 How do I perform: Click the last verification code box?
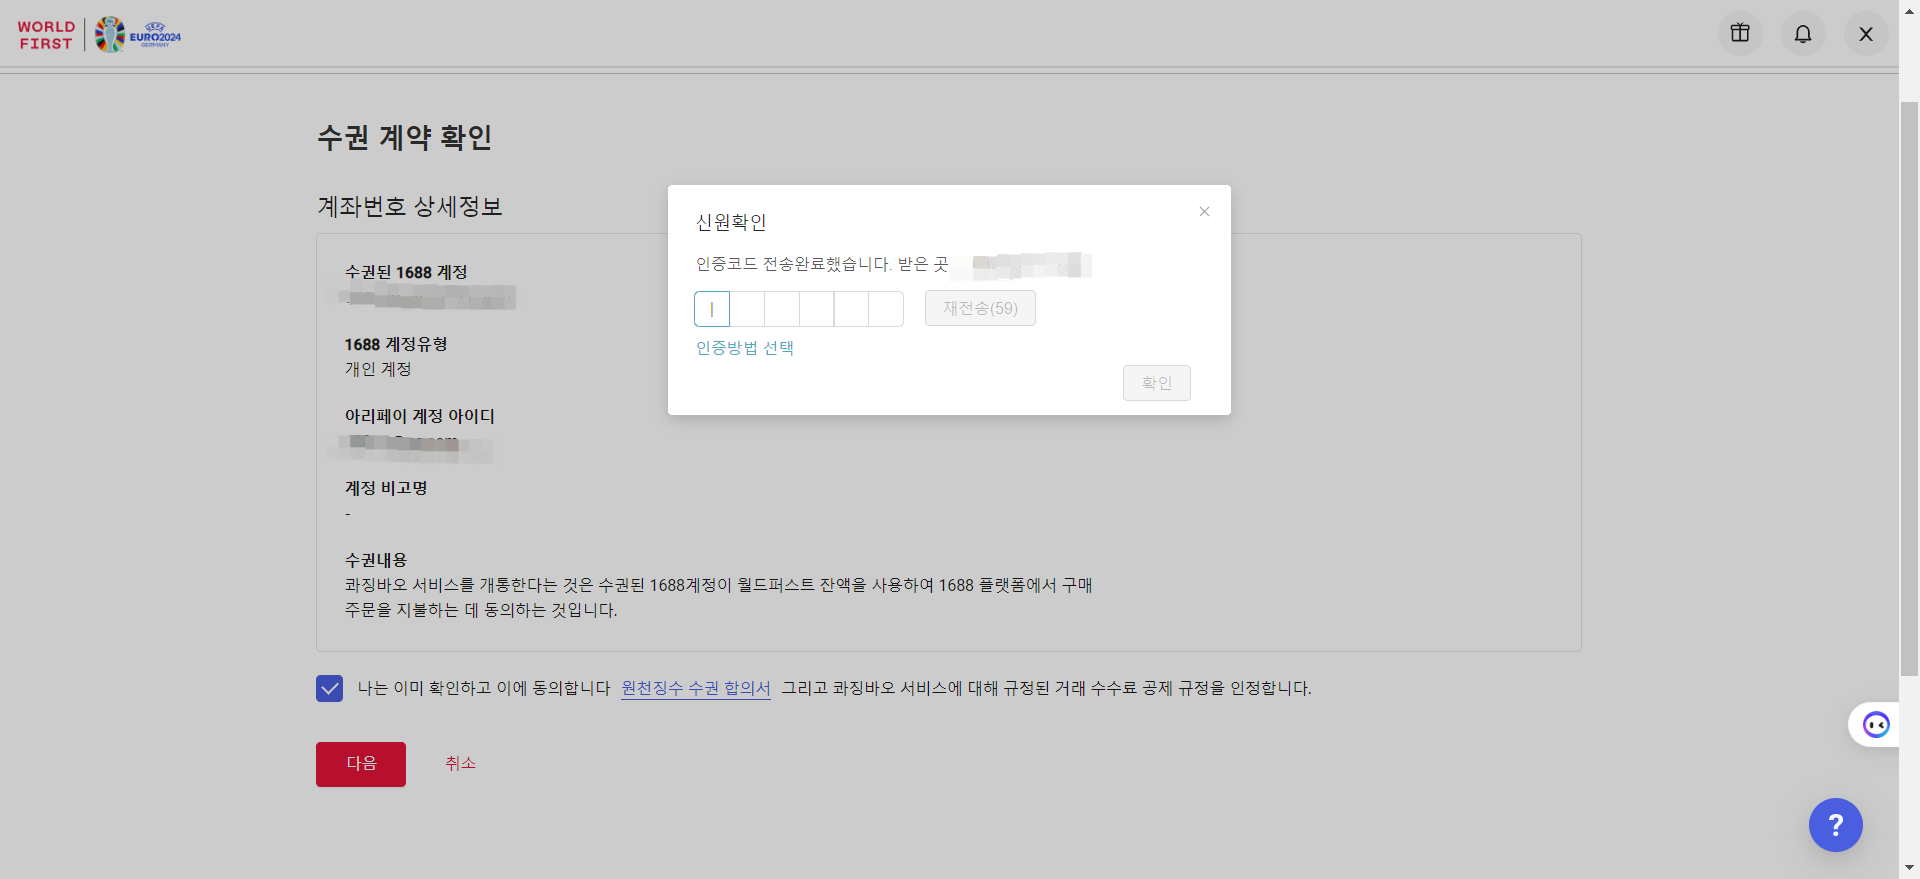(x=886, y=309)
